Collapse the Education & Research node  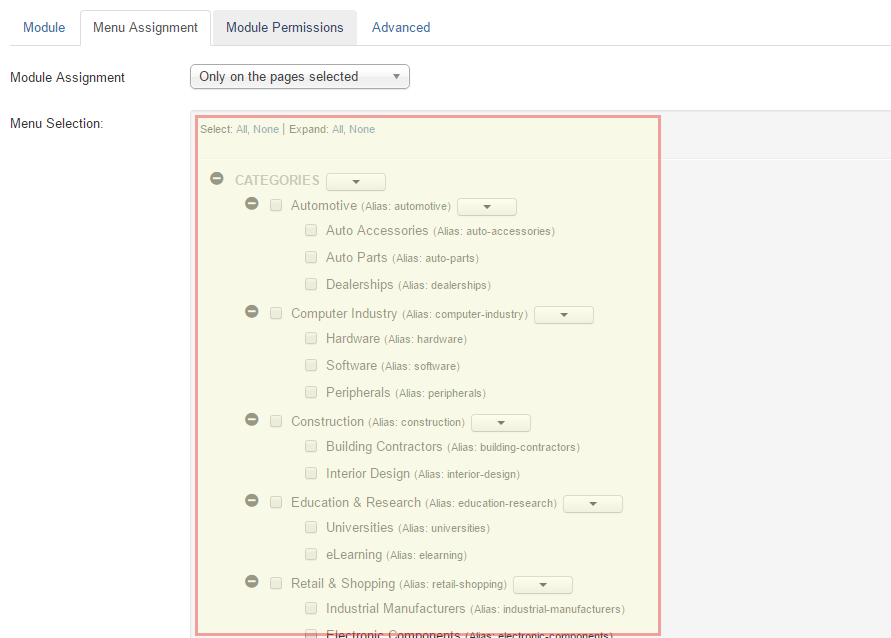(252, 501)
